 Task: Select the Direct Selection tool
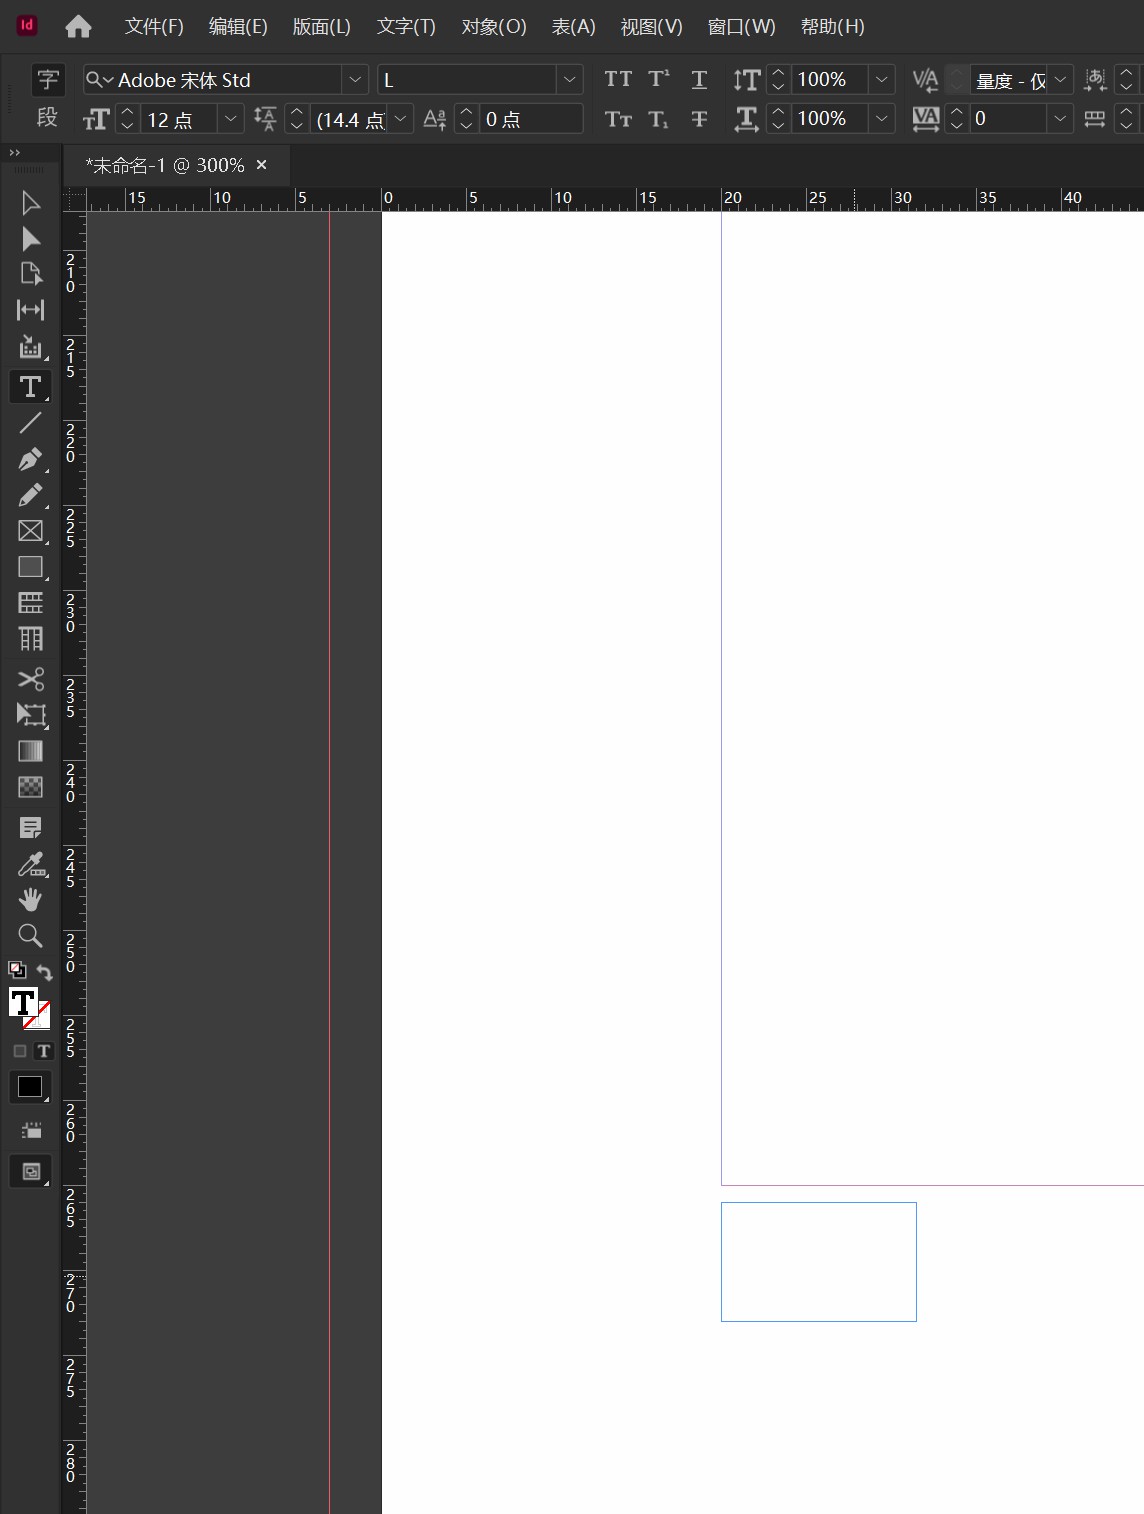[30, 239]
